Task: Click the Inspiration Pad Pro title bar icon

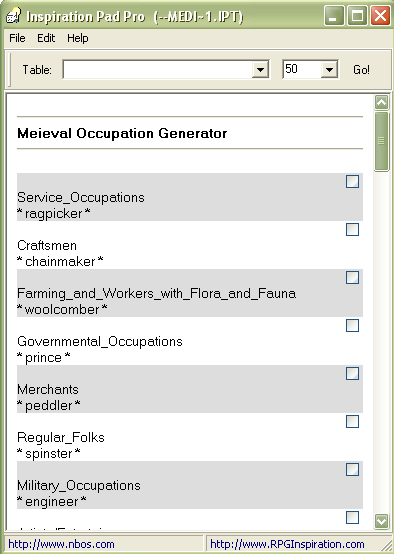Action: tap(13, 16)
